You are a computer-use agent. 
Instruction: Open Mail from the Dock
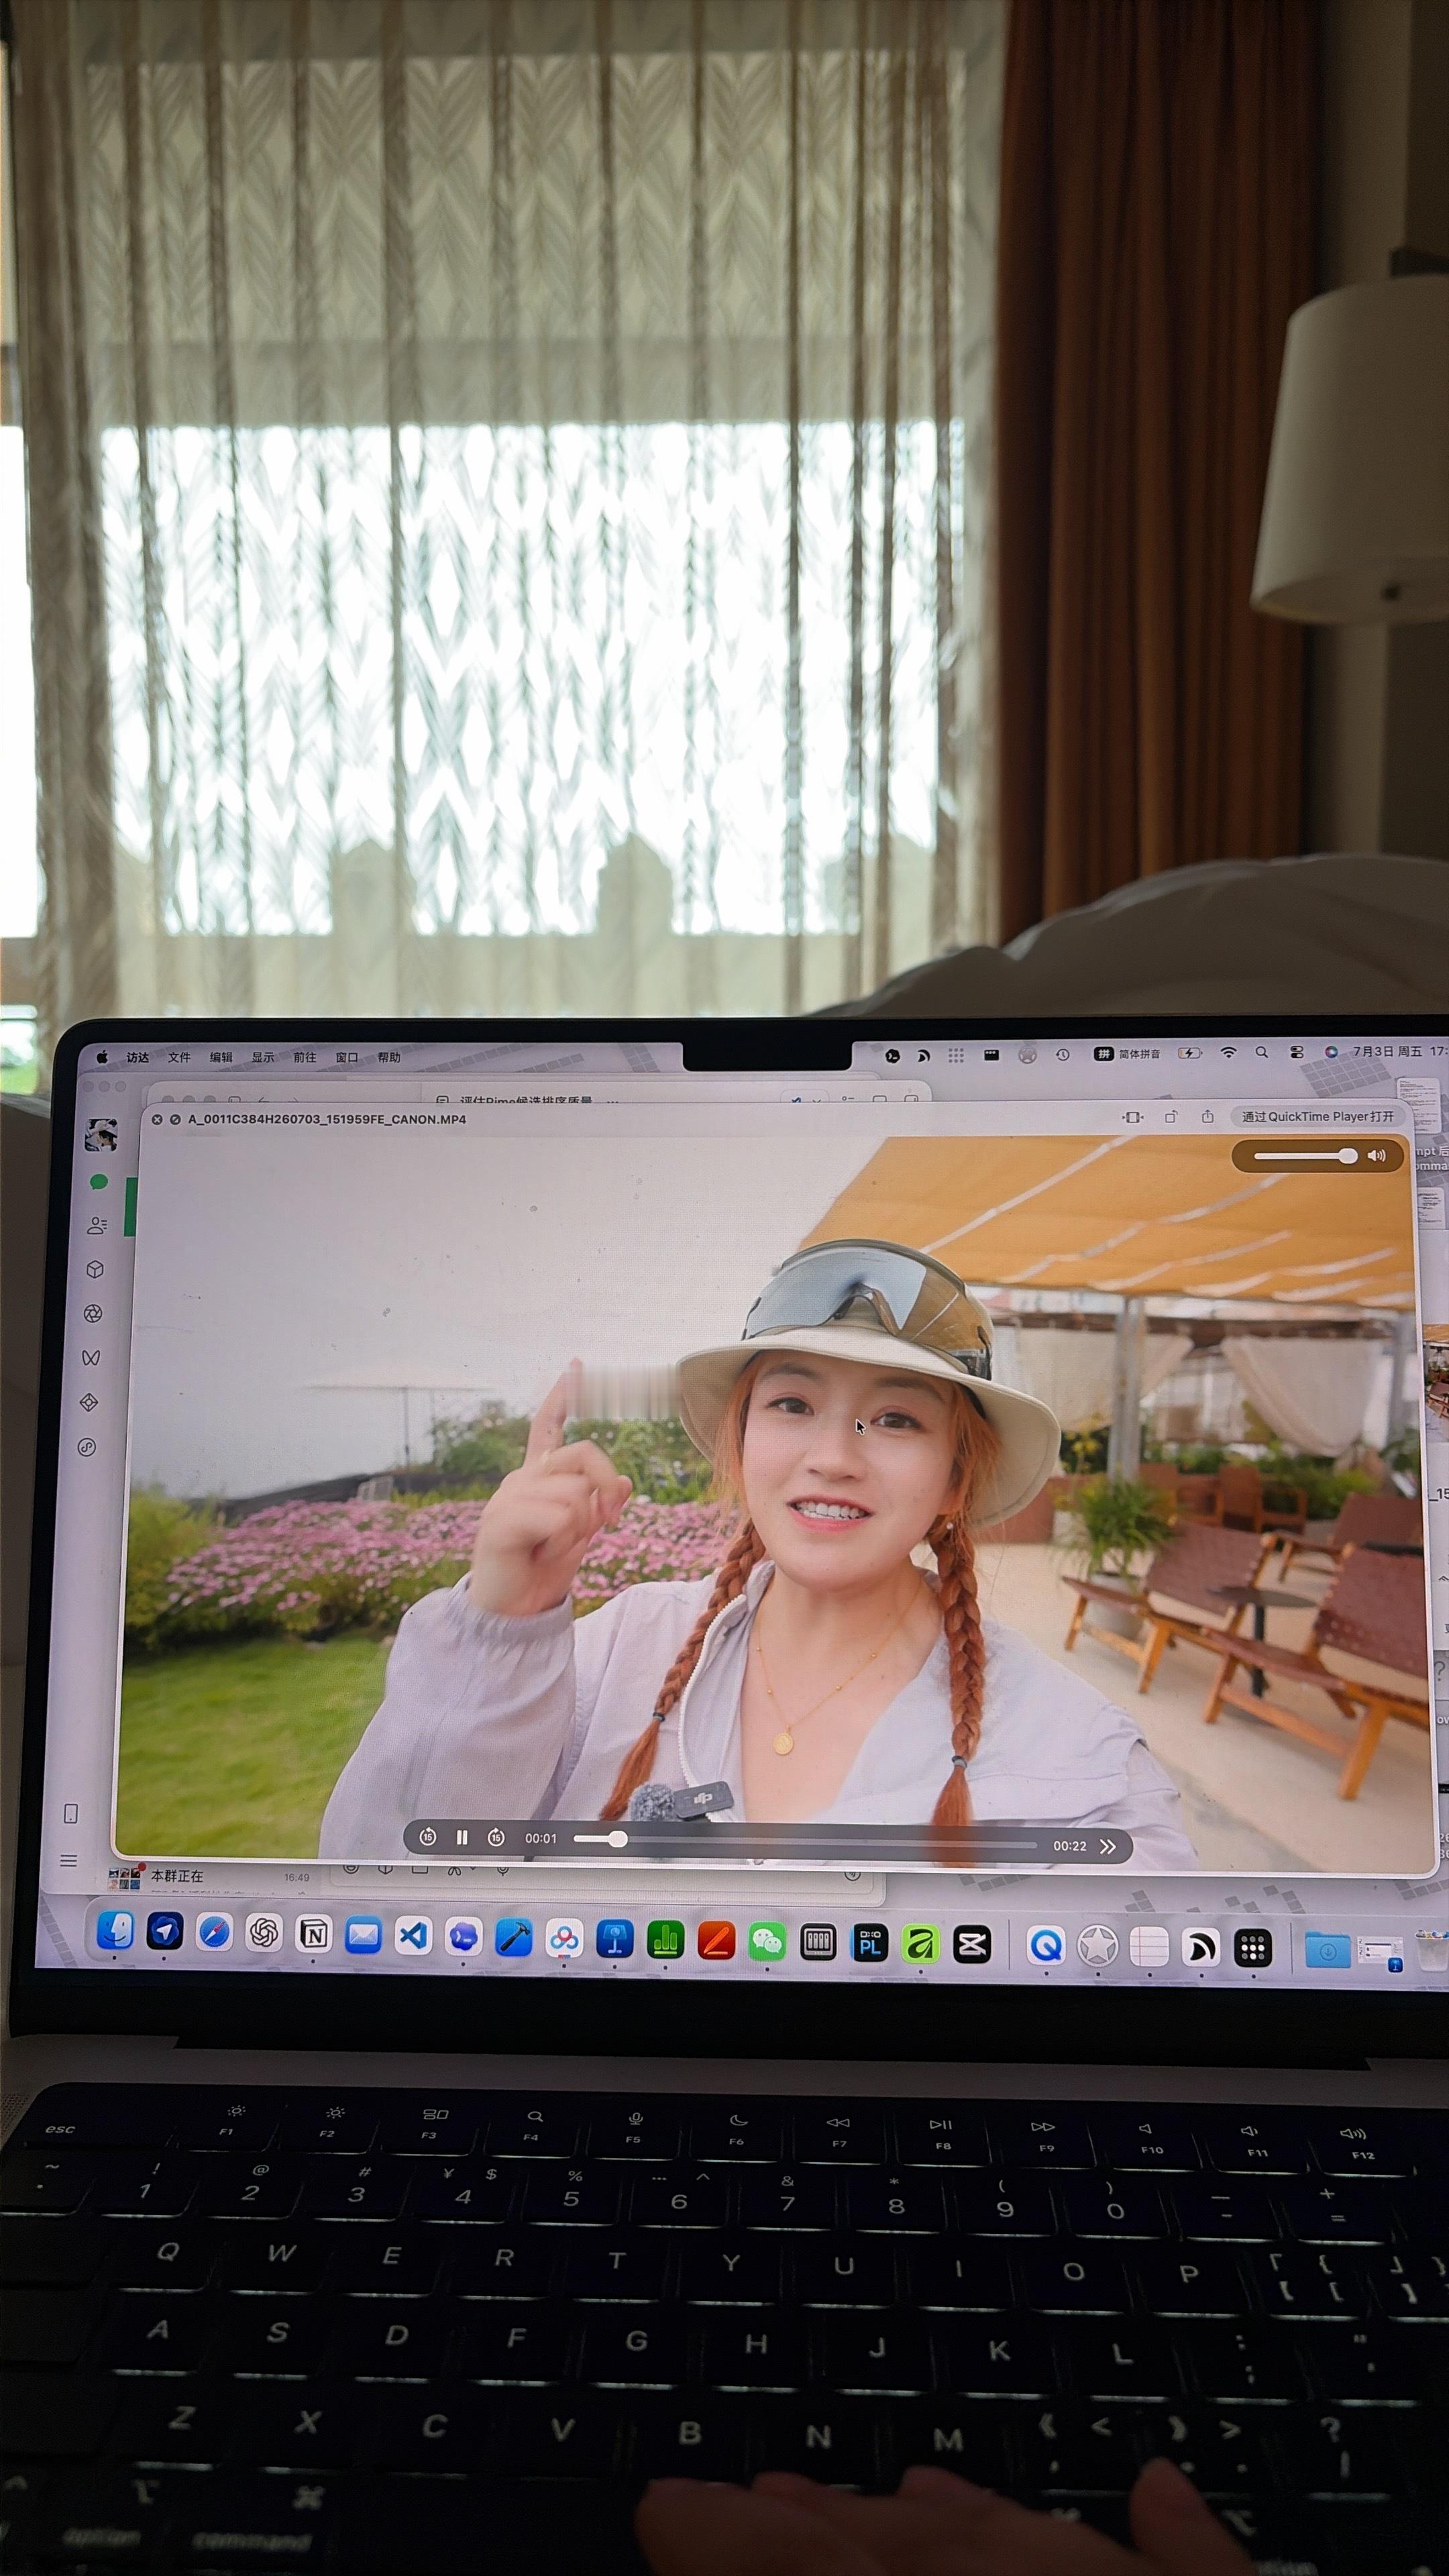tap(363, 1936)
